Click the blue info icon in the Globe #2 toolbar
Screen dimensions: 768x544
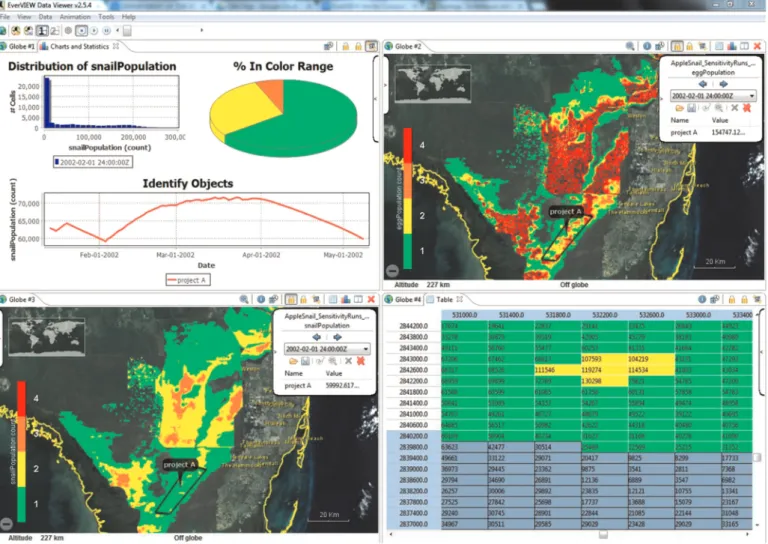pyautogui.click(x=647, y=46)
